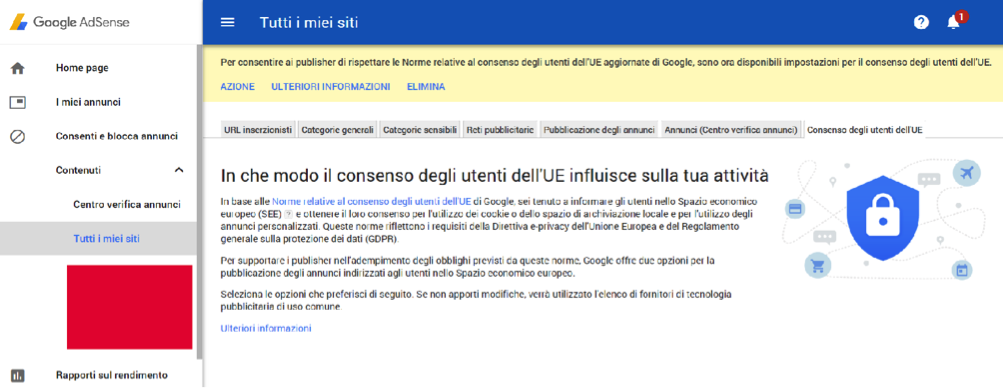
Task: Select Tutti i miei siti item
Action: (x=106, y=239)
